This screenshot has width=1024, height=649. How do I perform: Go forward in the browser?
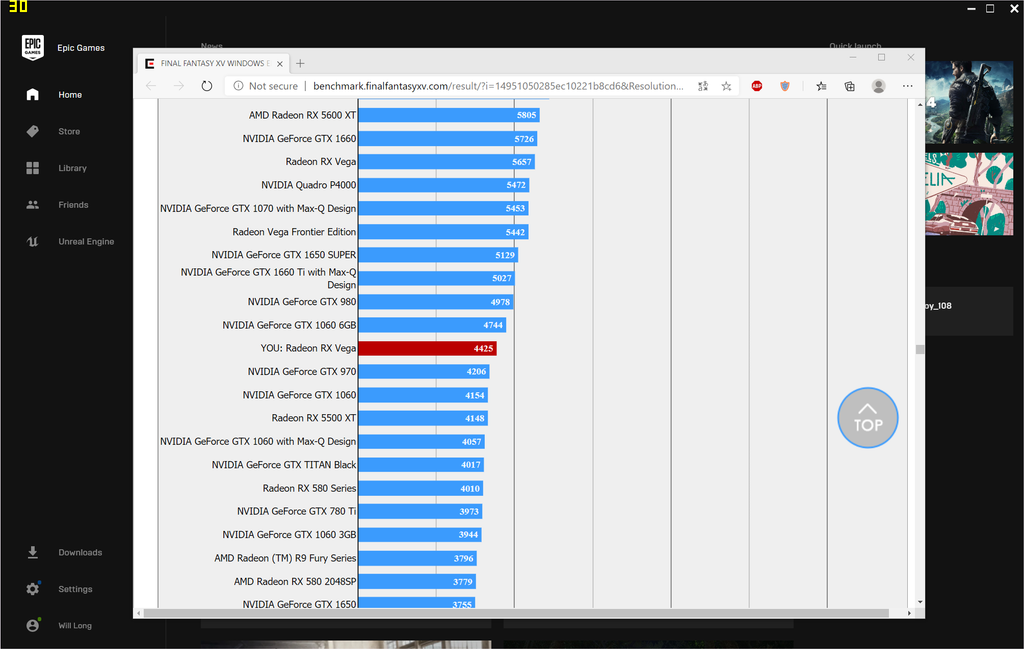(x=179, y=86)
